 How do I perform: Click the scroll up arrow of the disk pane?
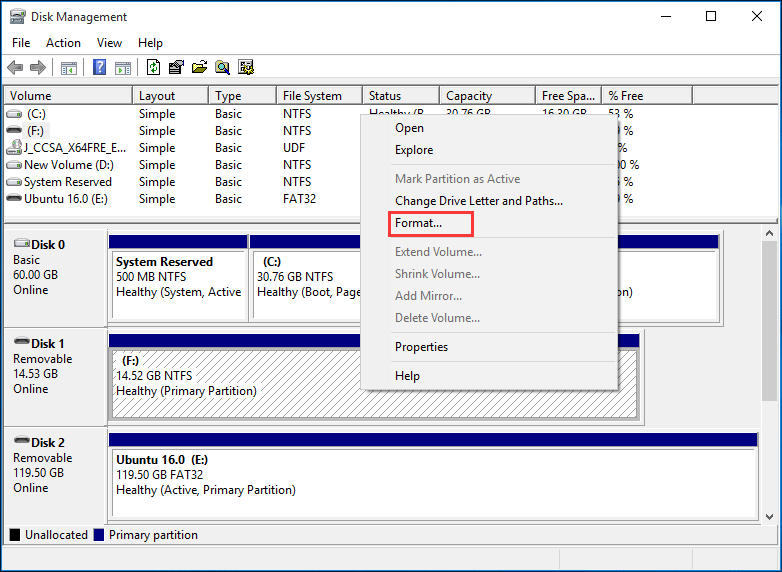769,233
